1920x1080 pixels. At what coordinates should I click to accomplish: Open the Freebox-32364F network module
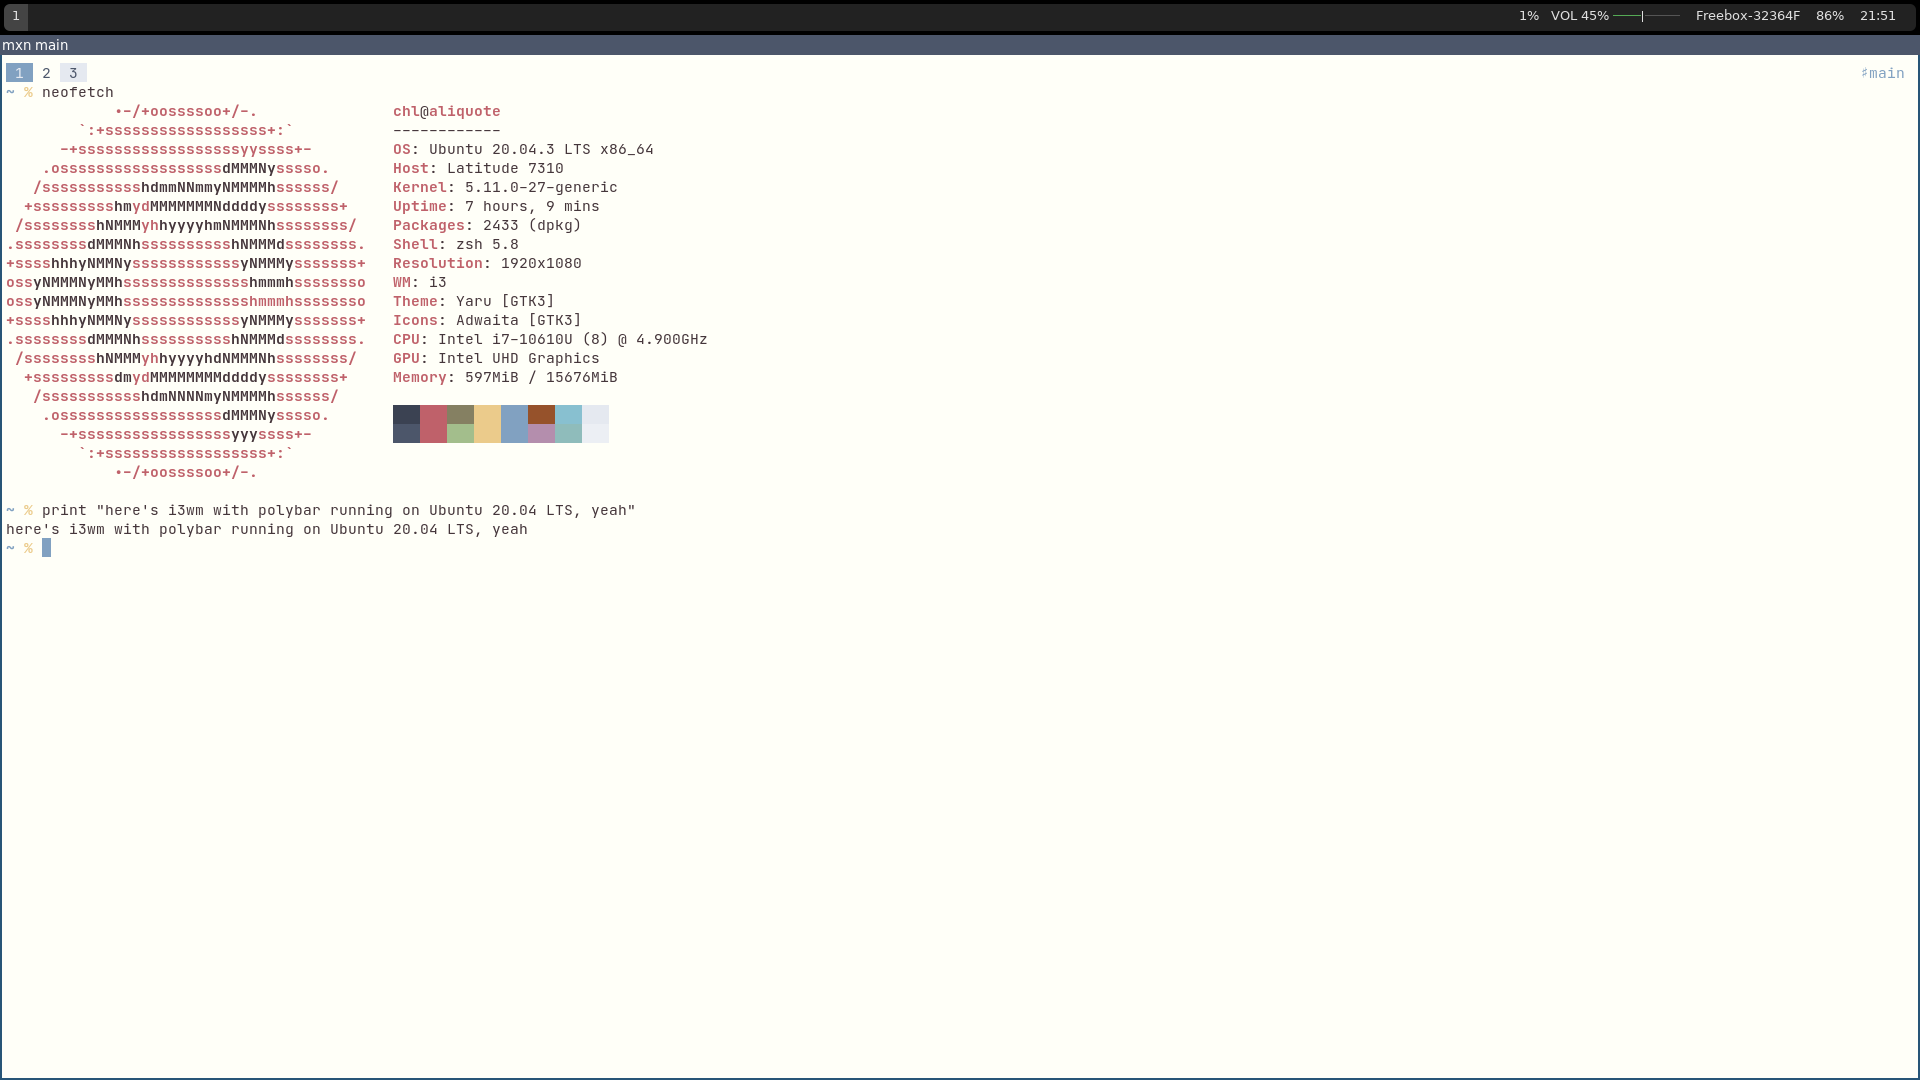pos(1747,16)
